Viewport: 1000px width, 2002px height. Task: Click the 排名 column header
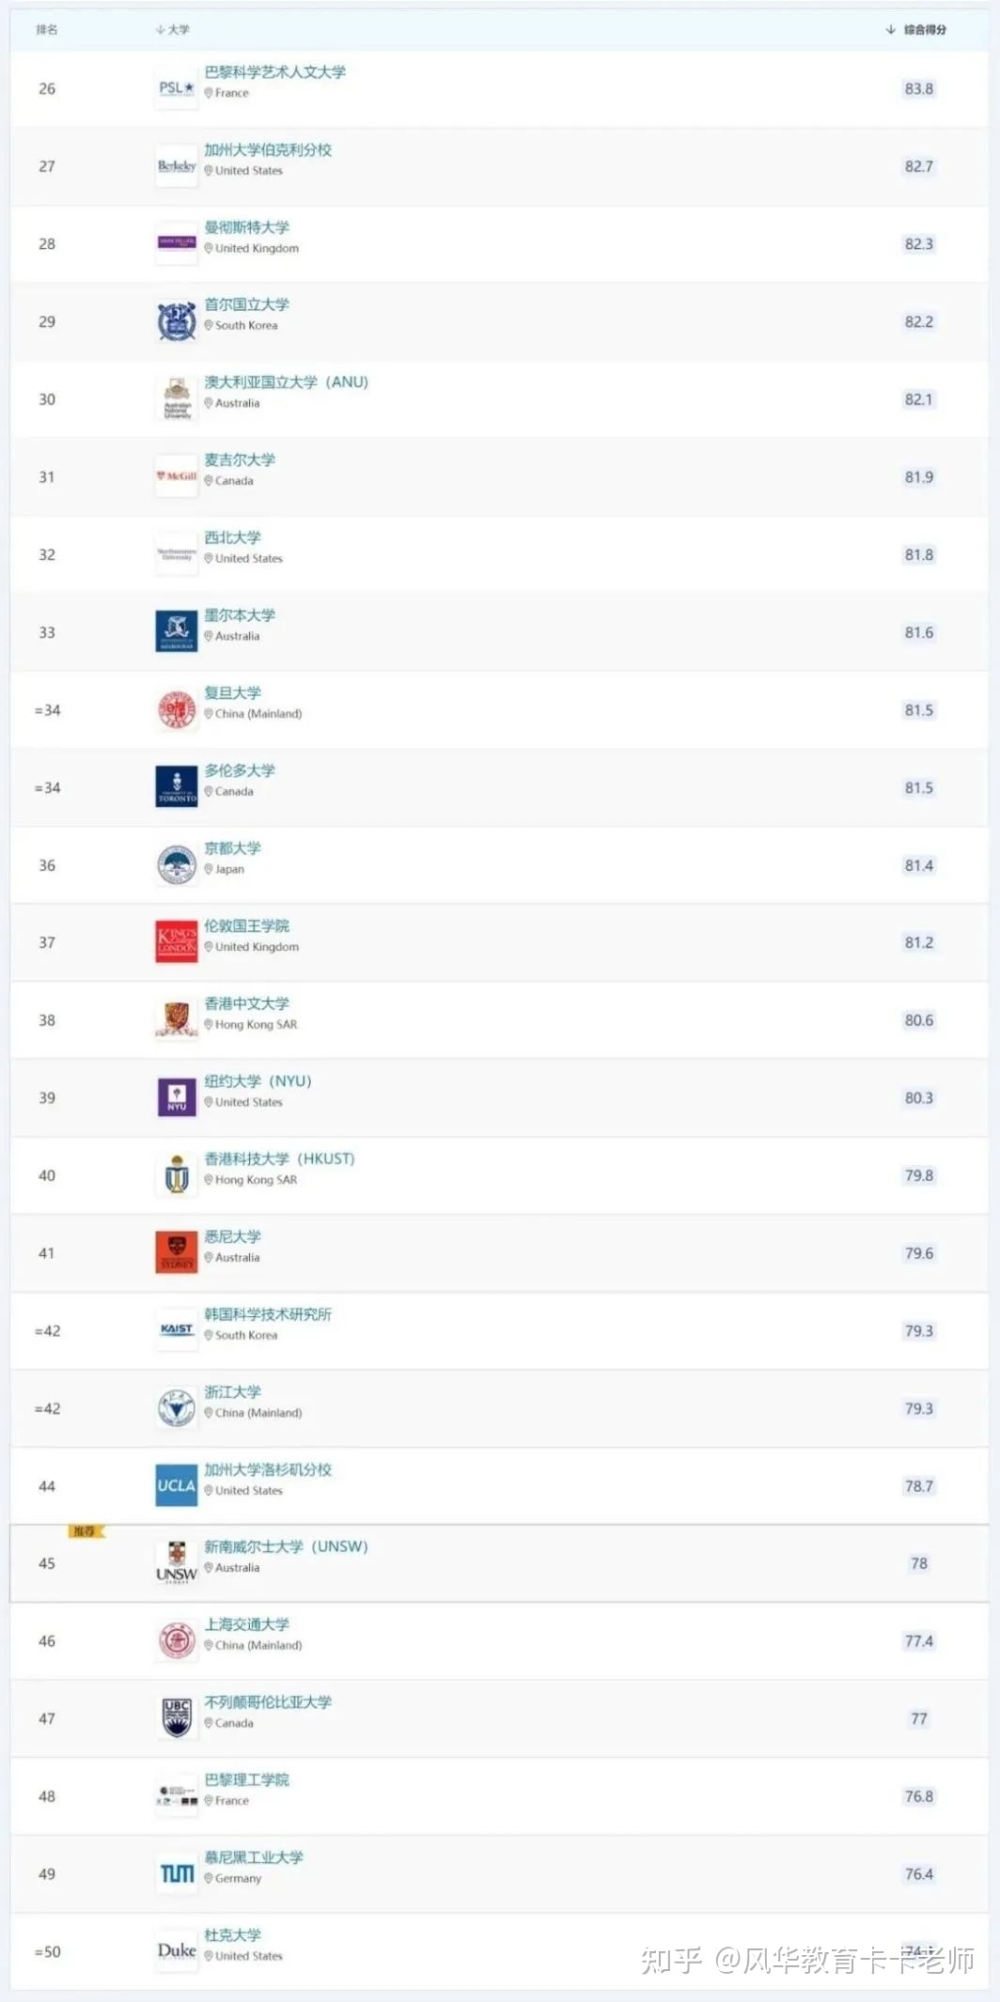coord(47,30)
